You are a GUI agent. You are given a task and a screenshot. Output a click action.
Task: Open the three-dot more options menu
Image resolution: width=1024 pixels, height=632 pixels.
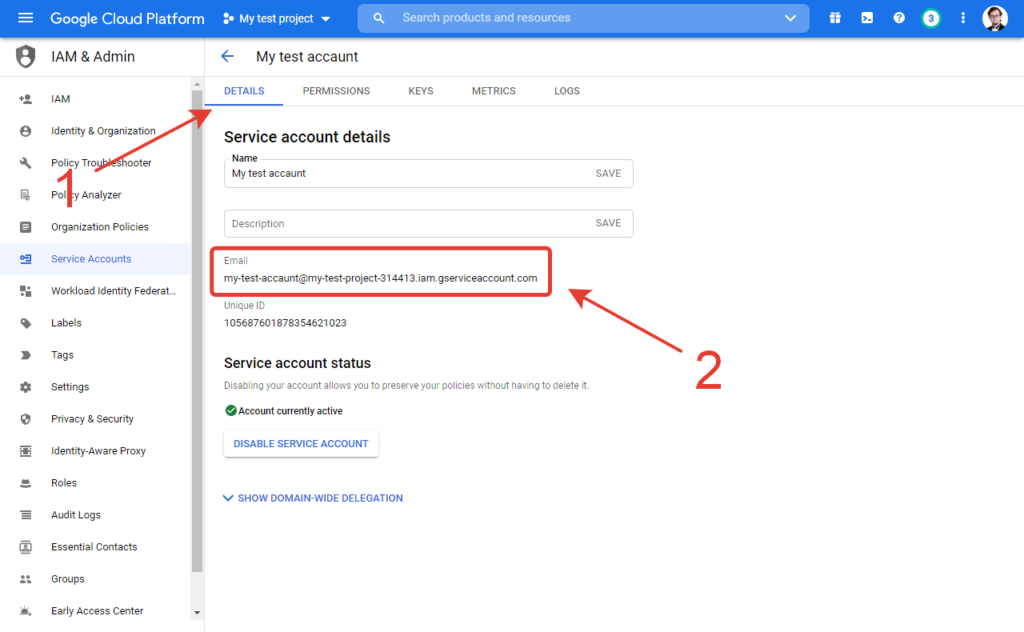coord(963,18)
